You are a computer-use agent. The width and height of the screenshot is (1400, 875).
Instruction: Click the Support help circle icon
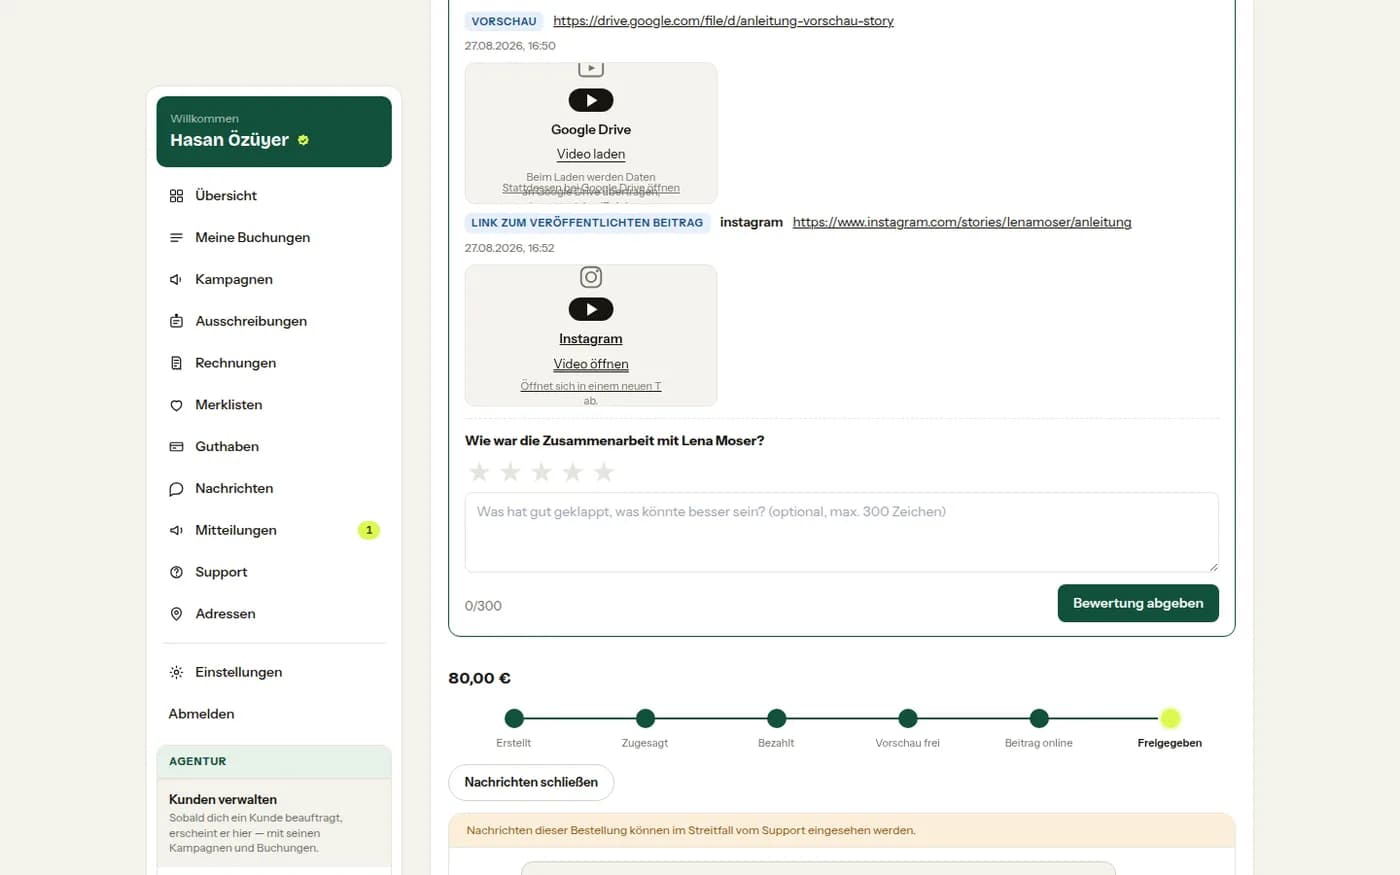point(176,572)
